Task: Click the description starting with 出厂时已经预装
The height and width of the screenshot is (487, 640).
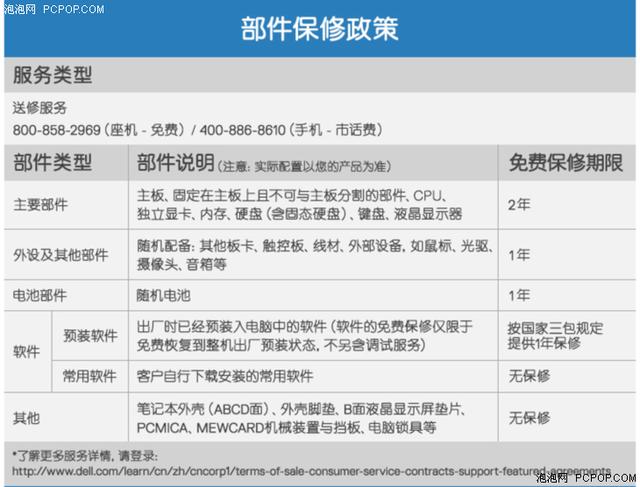Action: point(304,336)
